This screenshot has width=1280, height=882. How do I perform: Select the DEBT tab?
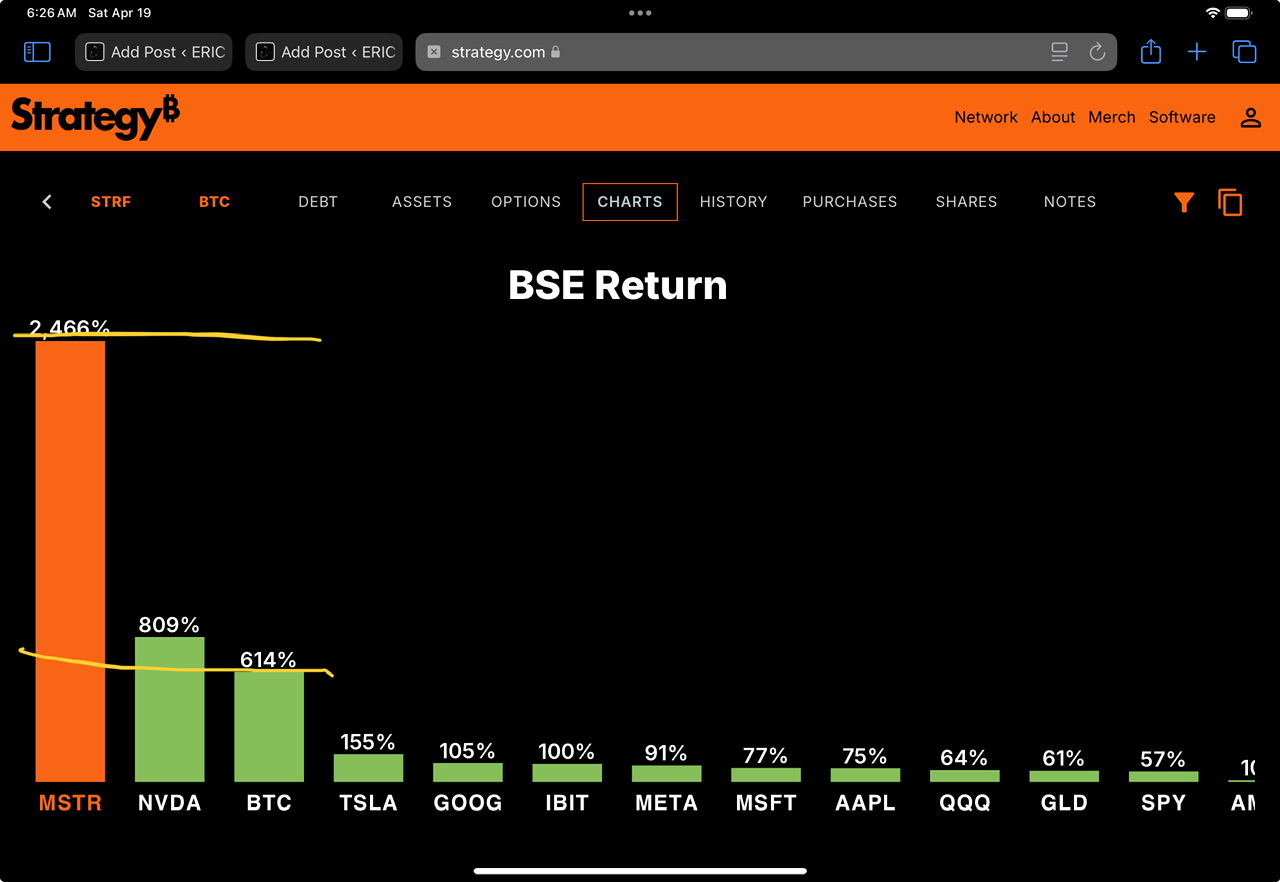point(318,202)
